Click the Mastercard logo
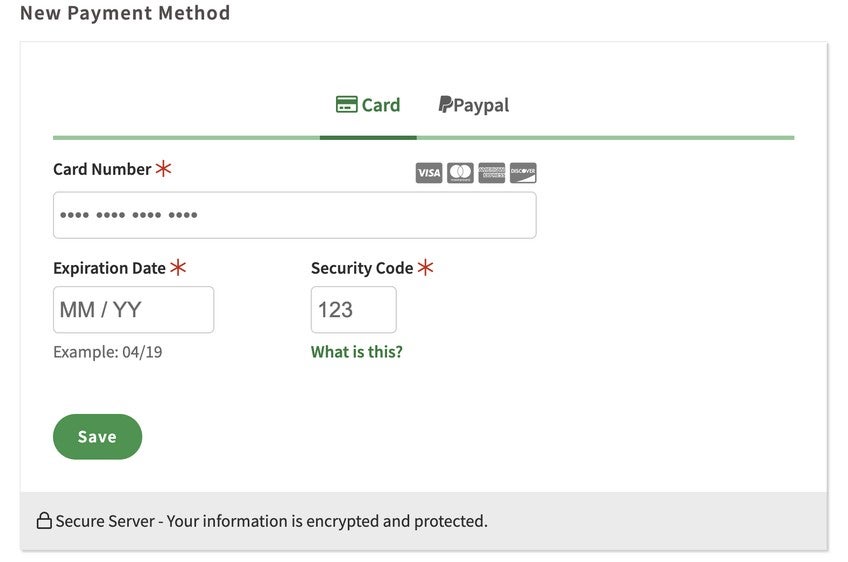Viewport: 848px width, 562px height. point(460,173)
